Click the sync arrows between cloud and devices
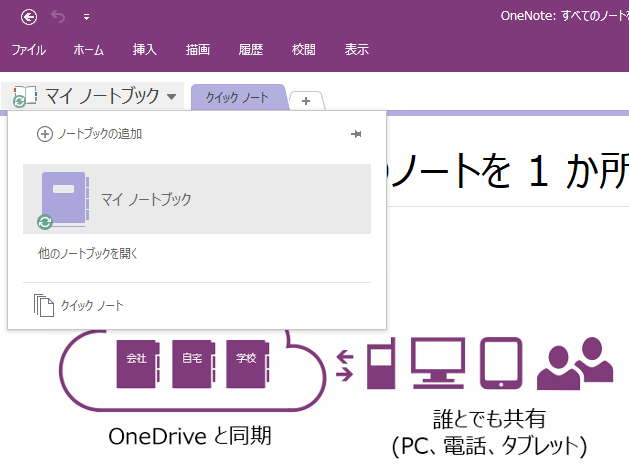 (345, 365)
